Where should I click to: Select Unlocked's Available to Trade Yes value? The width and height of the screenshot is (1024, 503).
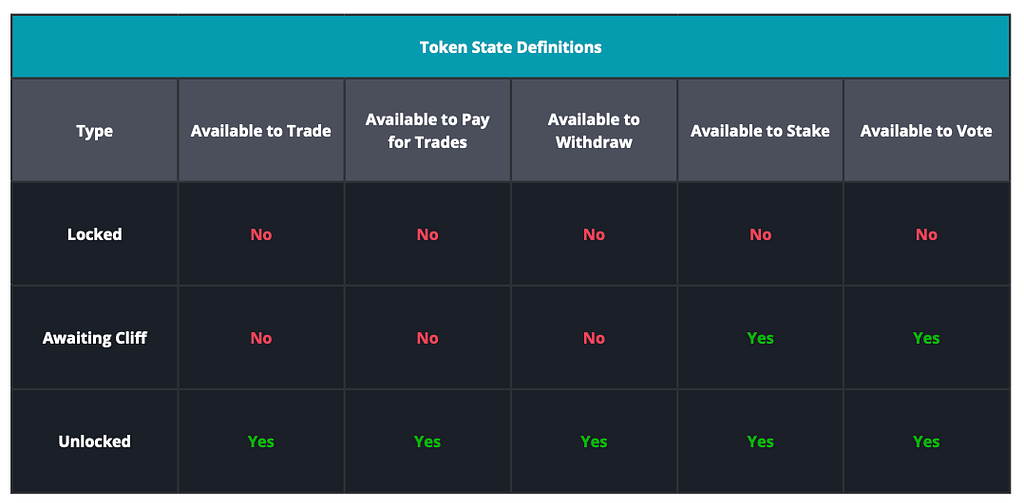point(261,442)
